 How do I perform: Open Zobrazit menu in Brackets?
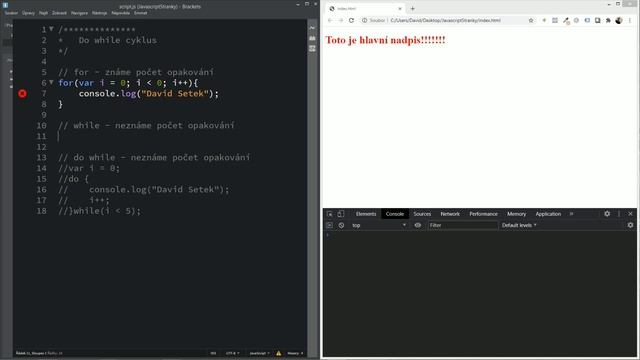tap(59, 13)
